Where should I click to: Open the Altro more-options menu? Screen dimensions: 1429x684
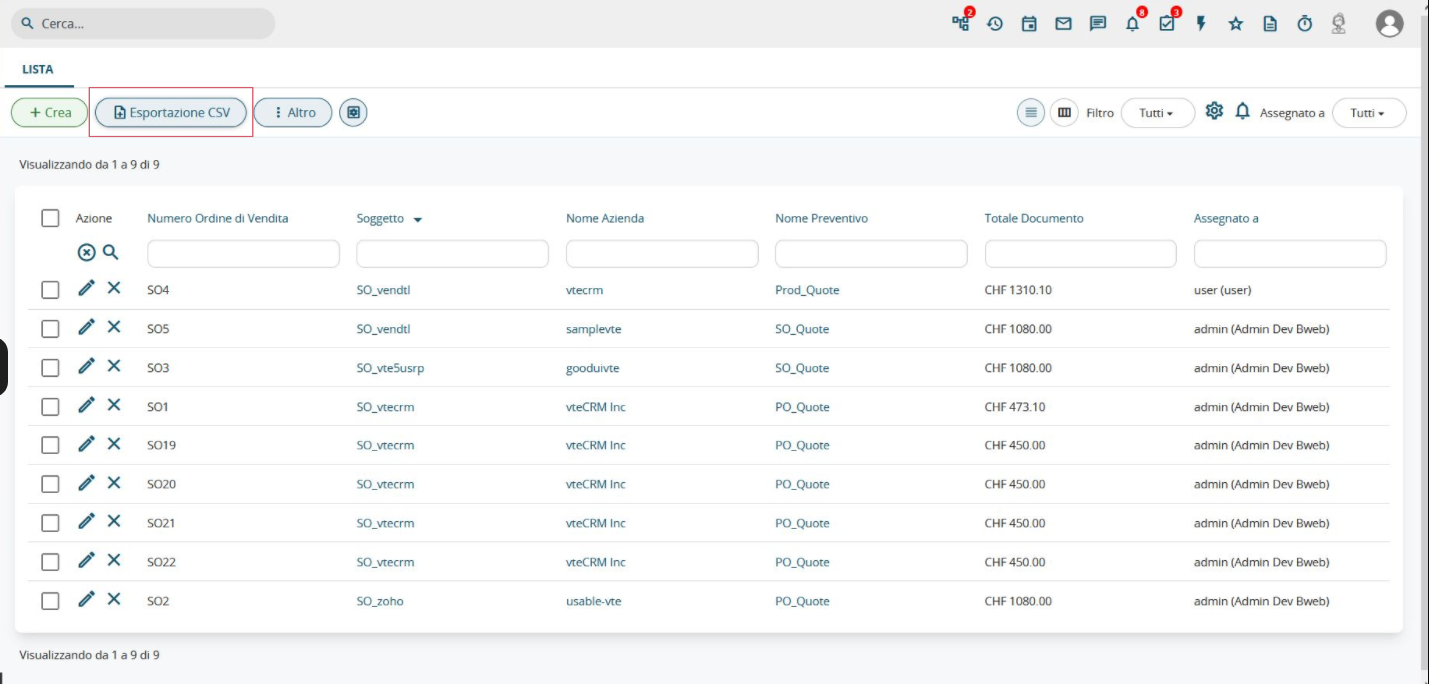(x=293, y=113)
